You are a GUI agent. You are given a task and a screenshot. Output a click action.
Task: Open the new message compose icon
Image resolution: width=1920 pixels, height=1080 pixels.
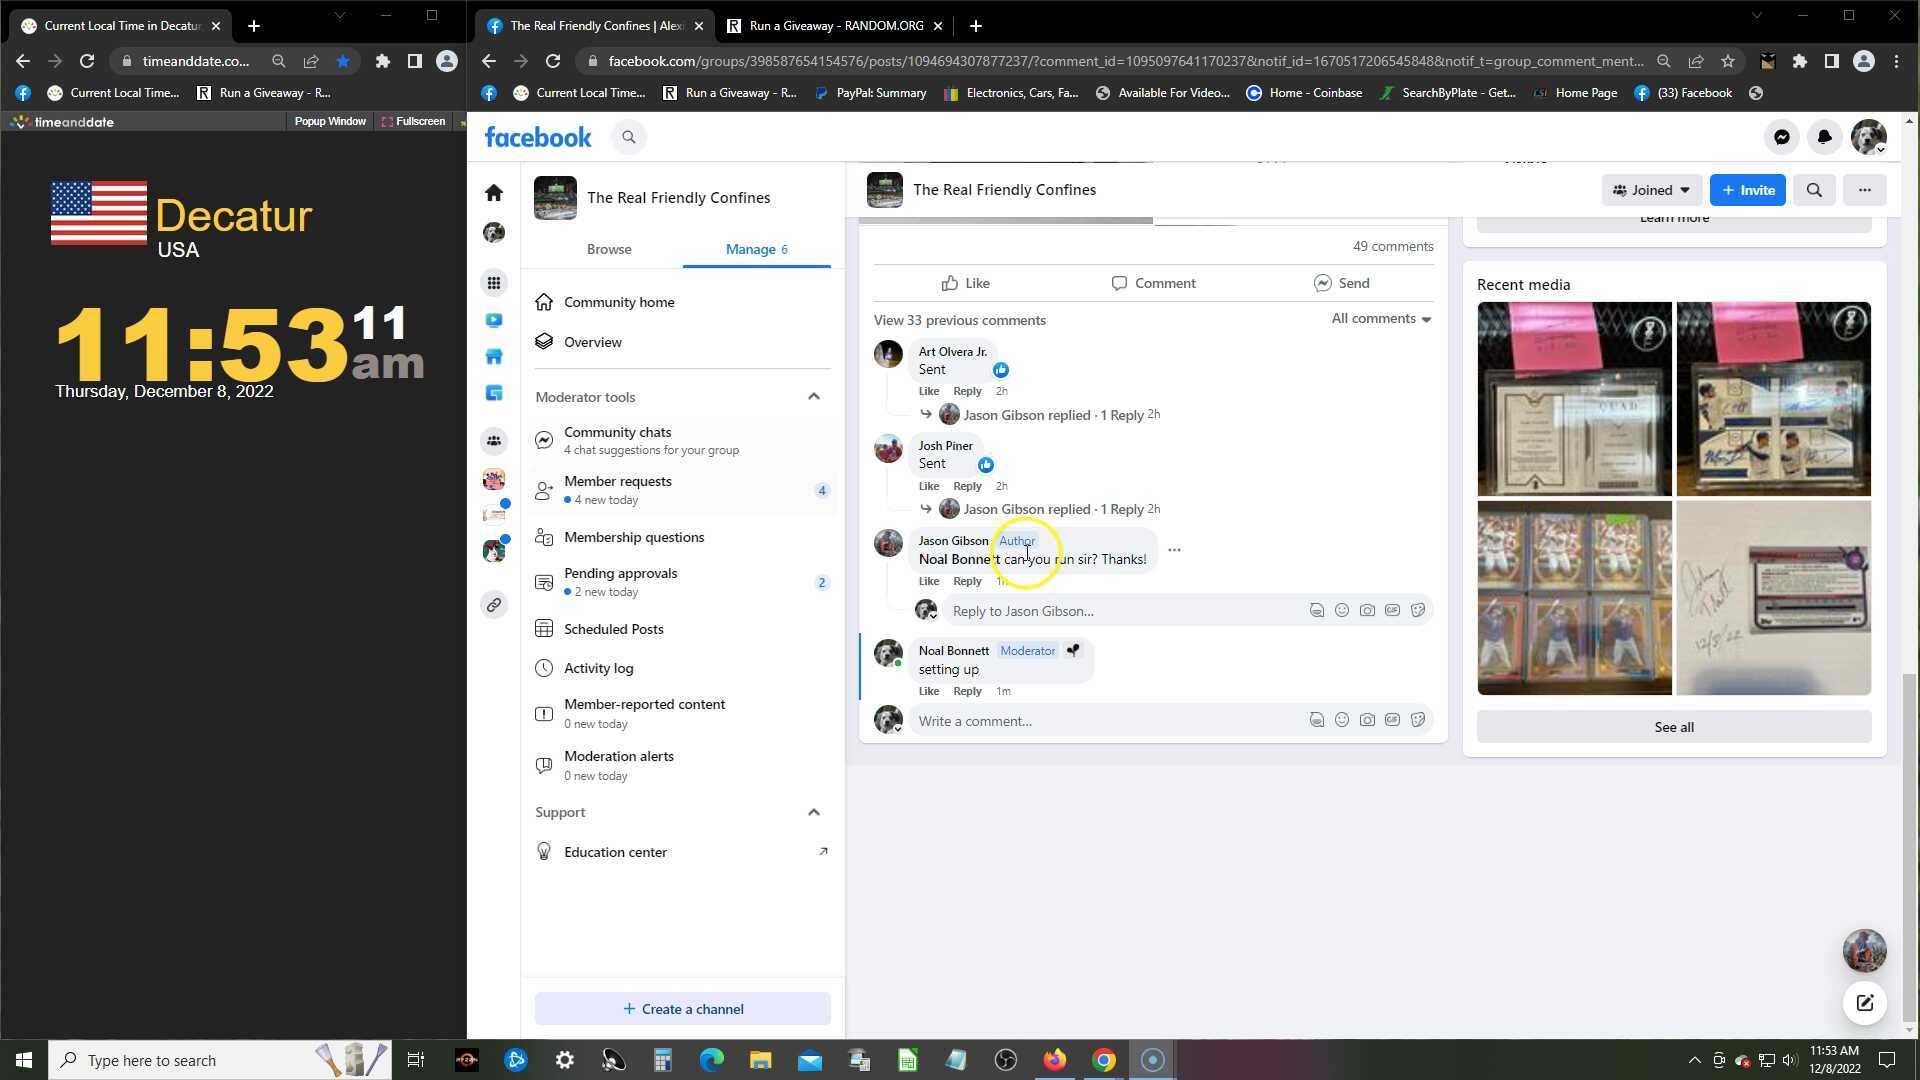pos(1864,1003)
